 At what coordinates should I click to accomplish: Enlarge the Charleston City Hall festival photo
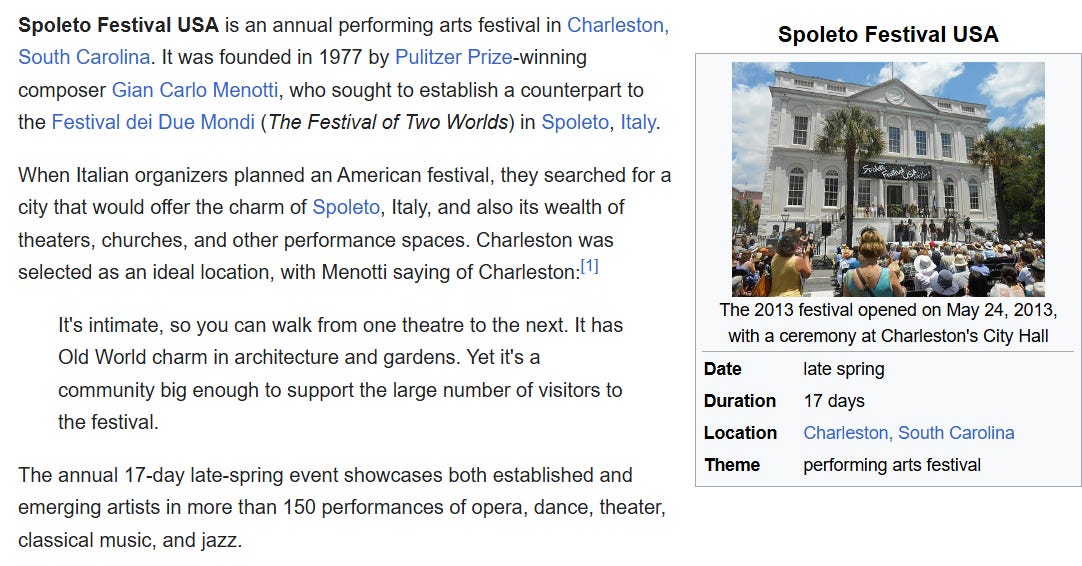(888, 179)
